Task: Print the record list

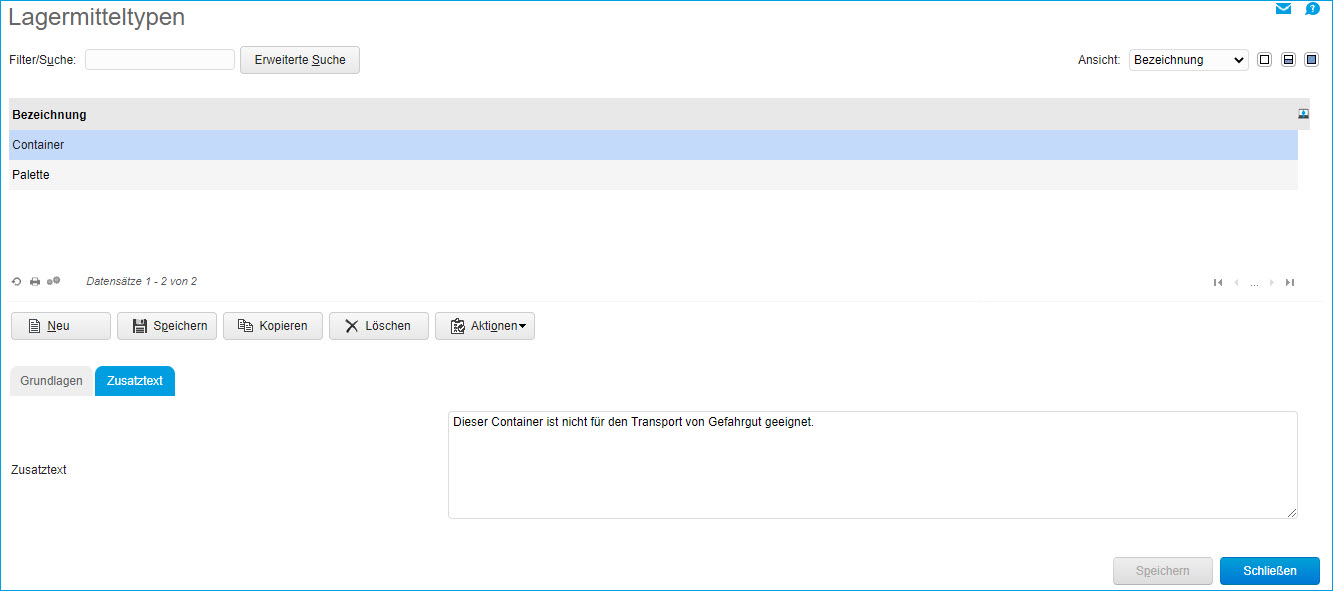Action: [x=35, y=282]
